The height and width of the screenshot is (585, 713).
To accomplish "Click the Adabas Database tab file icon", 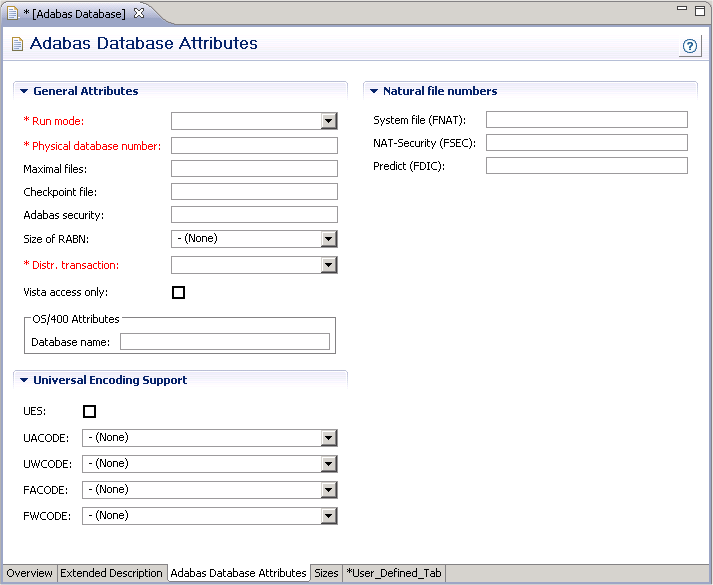I will pos(12,13).
